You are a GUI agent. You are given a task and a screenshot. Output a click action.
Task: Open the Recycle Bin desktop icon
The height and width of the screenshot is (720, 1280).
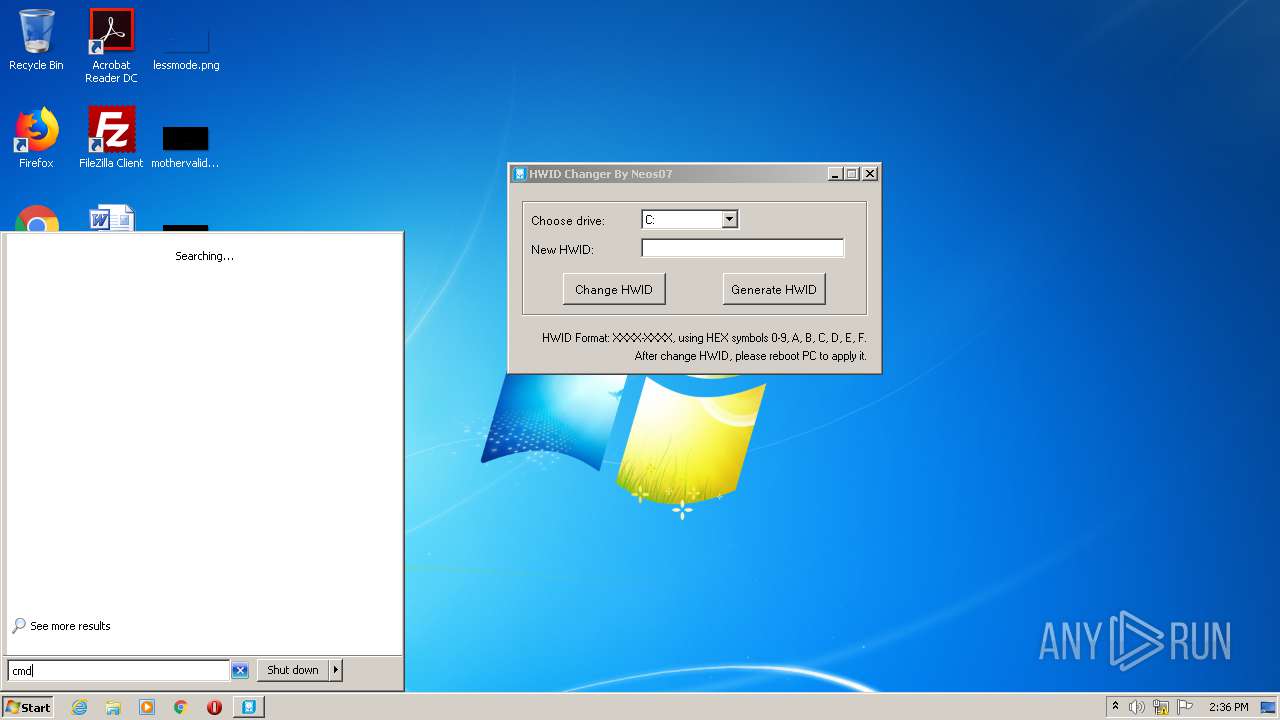coord(36,40)
